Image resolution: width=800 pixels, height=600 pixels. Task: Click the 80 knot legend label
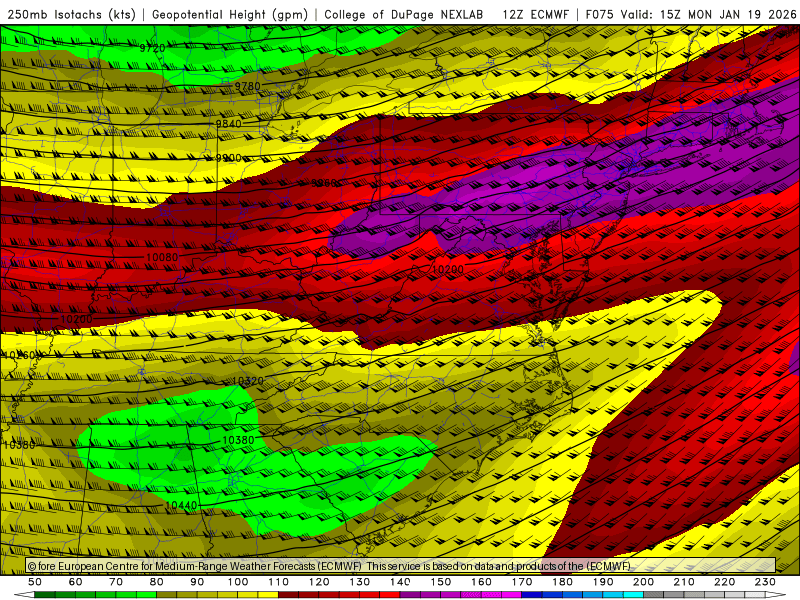point(156,582)
